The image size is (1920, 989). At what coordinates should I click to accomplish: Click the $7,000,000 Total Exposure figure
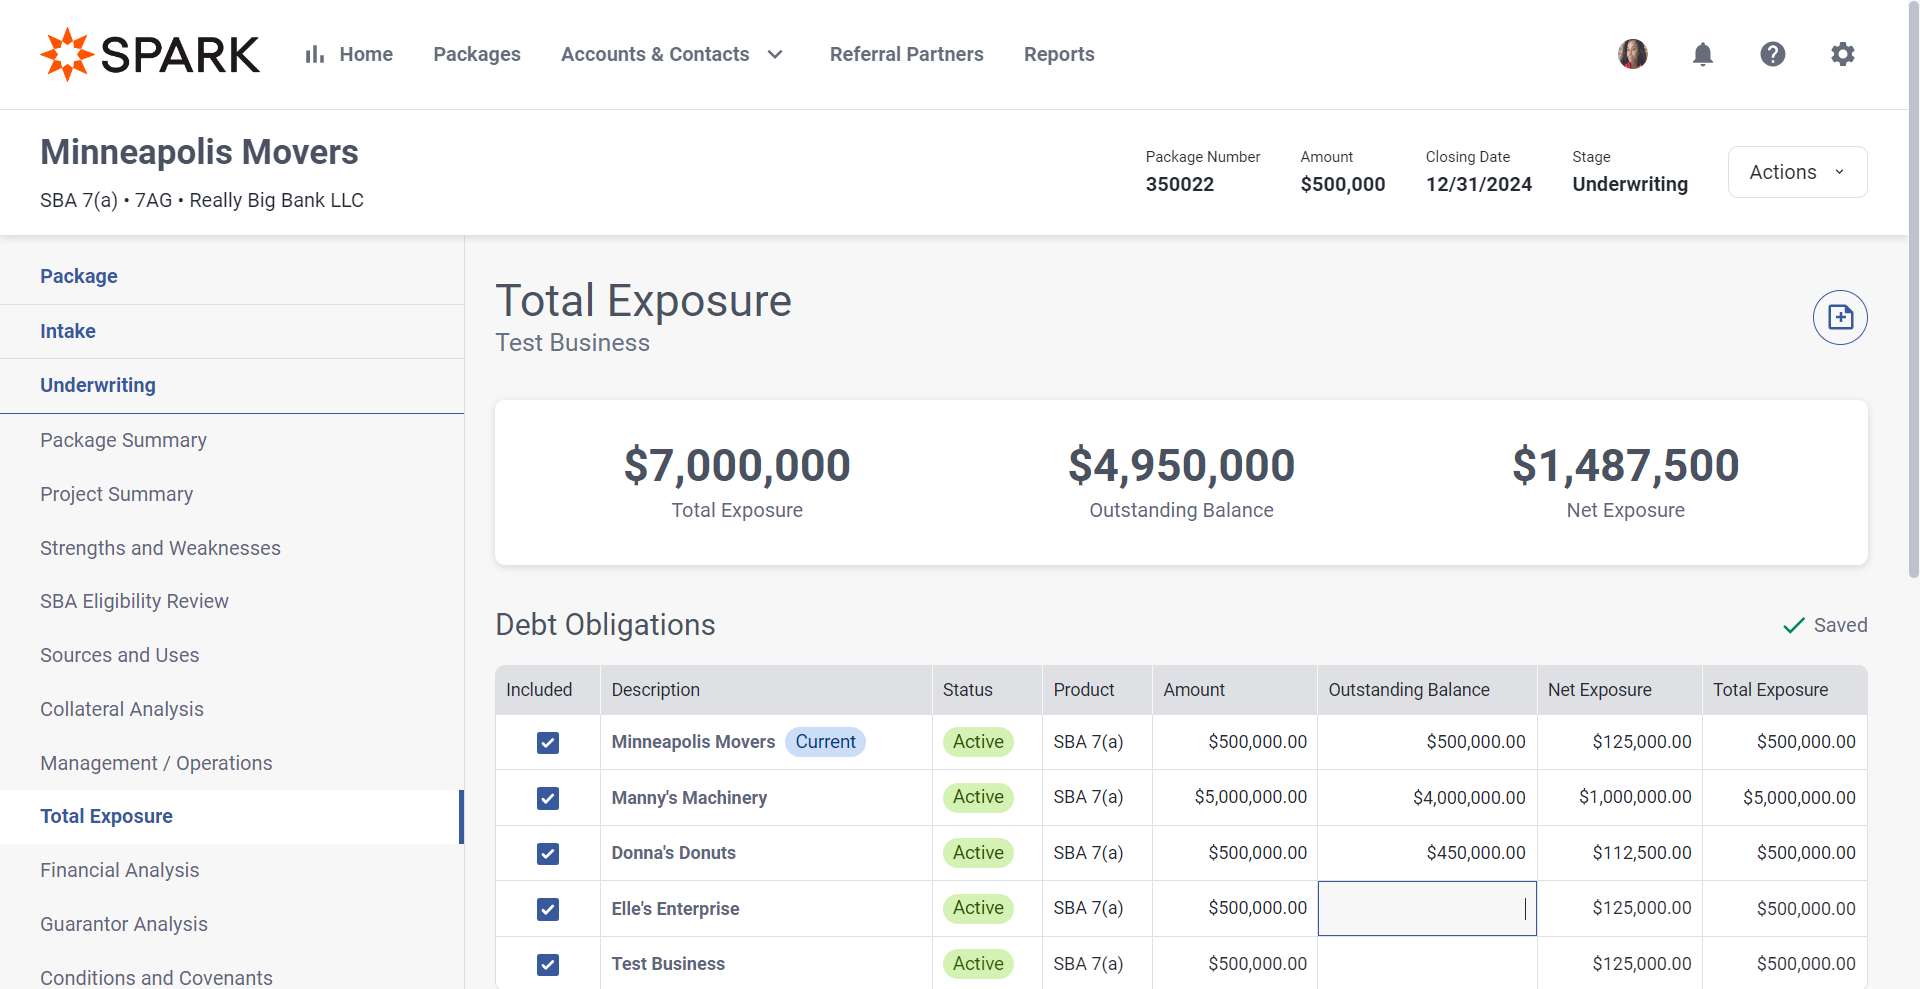[737, 465]
